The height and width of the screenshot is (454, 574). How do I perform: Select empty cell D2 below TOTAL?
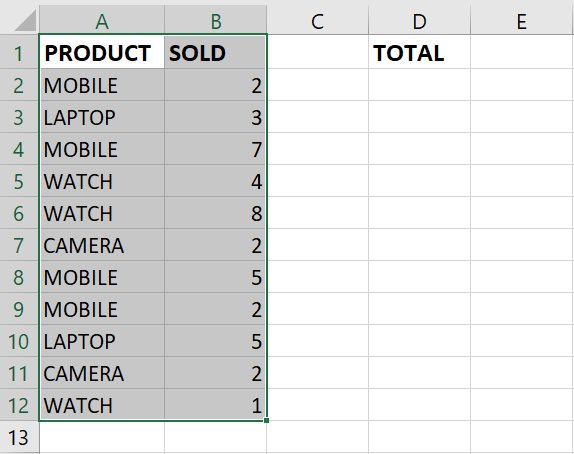coord(420,85)
